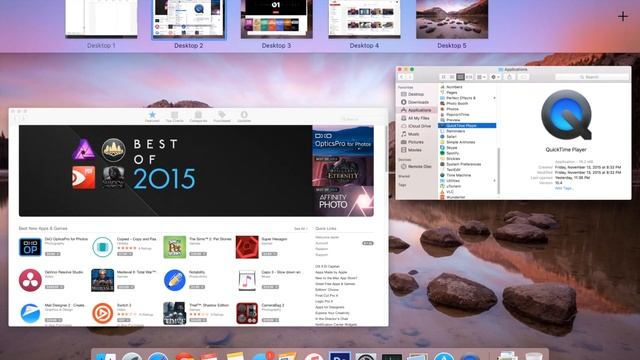The width and height of the screenshot is (640, 360).
Task: Select Remote Disc under Devices
Action: (x=416, y=167)
